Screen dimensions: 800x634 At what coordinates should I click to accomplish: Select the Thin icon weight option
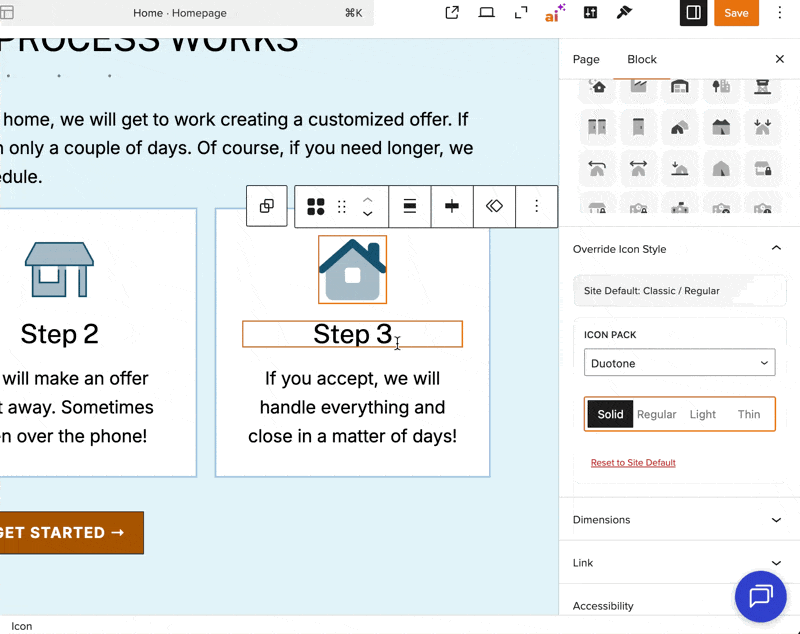point(749,414)
